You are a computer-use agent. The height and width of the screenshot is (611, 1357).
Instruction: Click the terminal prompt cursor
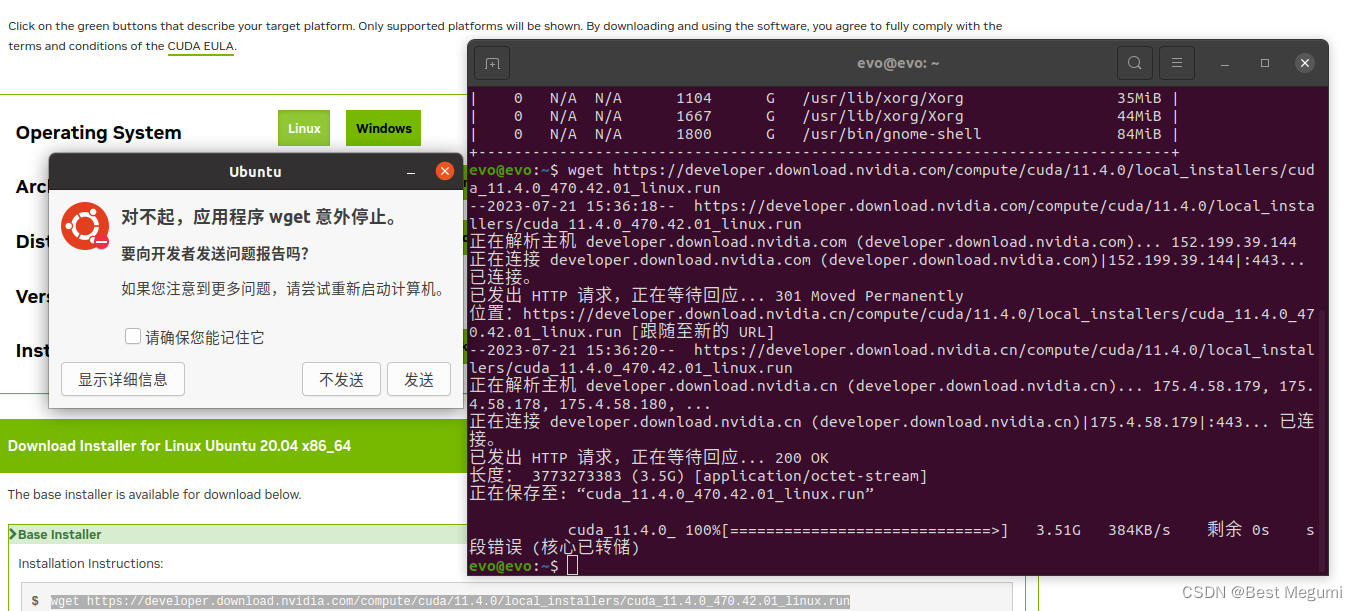click(x=572, y=565)
